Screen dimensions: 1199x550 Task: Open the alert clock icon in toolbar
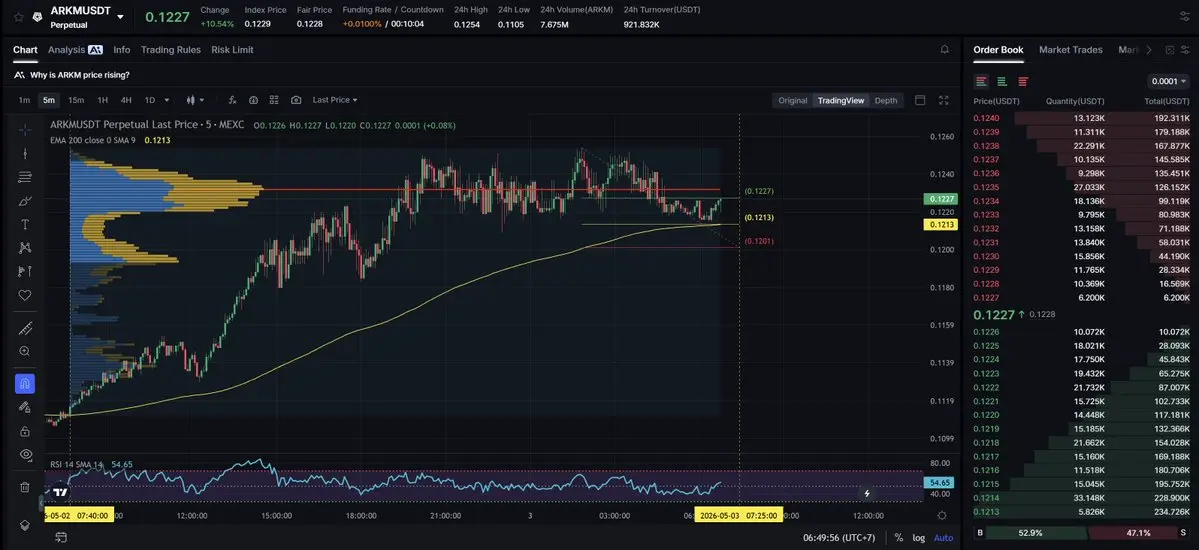click(253, 100)
